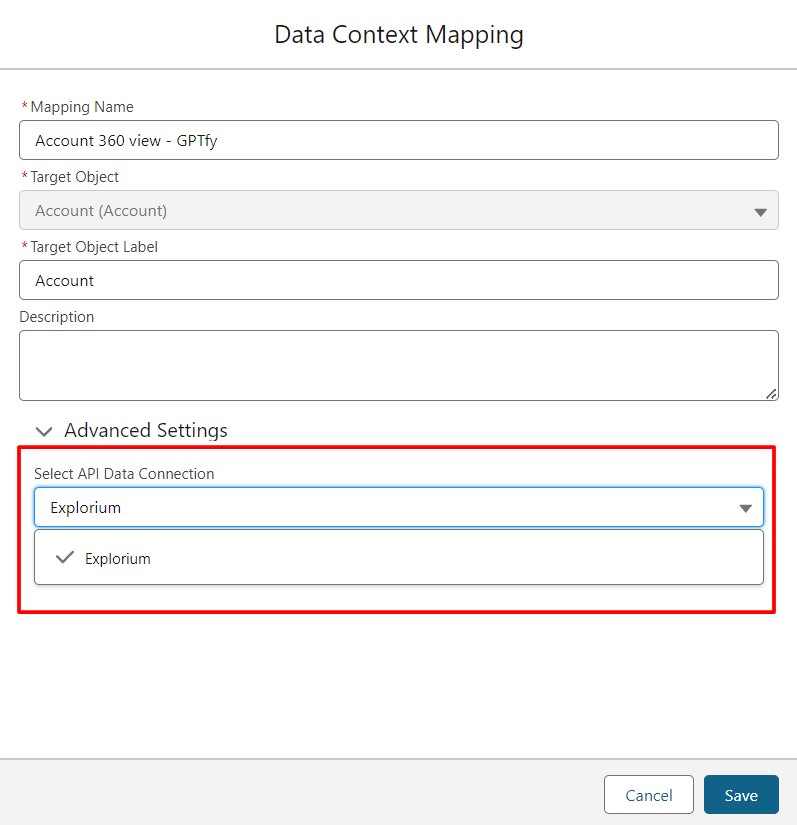The image size is (797, 825).
Task: Click the API Data Connection dropdown arrow
Action: coord(745,508)
